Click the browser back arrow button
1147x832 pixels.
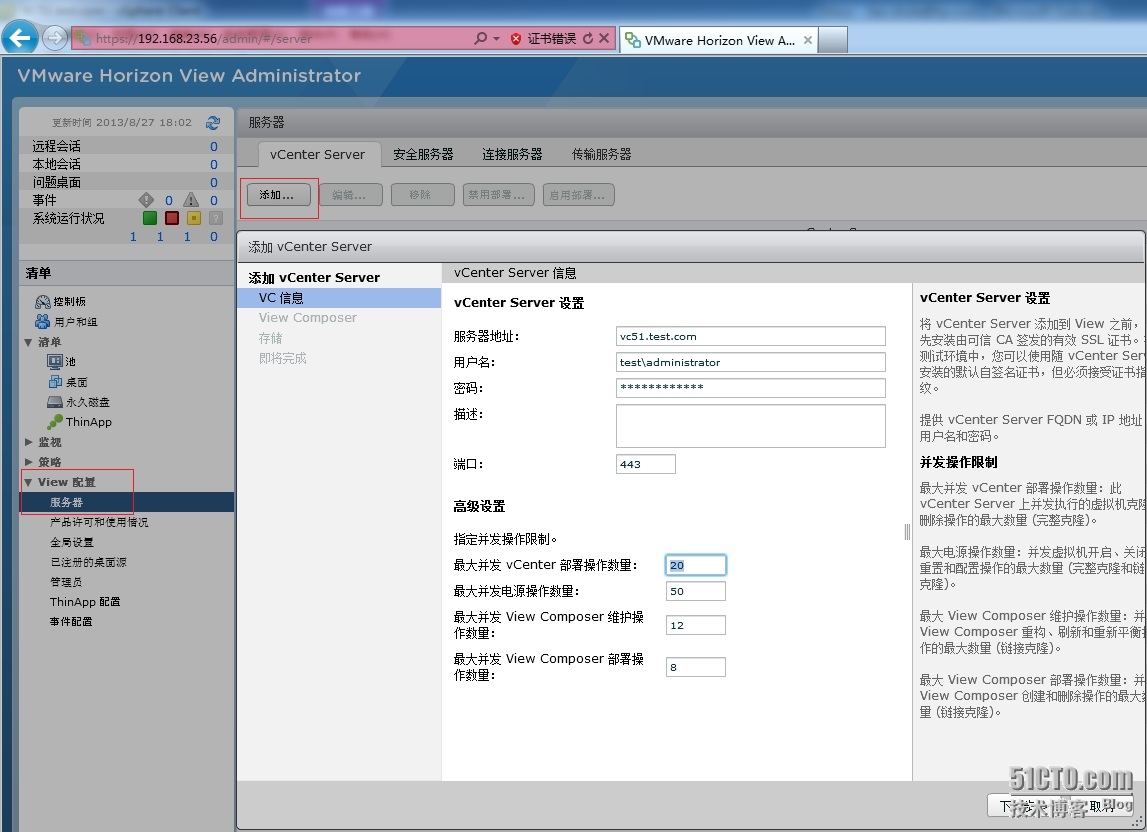pyautogui.click(x=20, y=37)
